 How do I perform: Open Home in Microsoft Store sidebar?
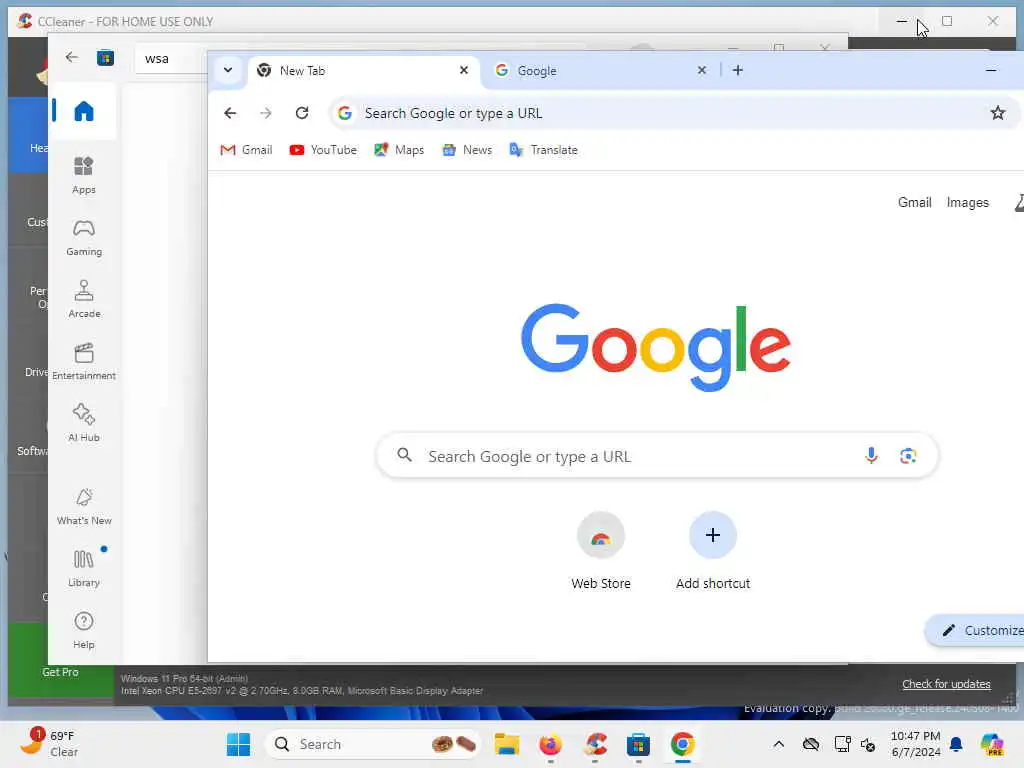click(84, 111)
